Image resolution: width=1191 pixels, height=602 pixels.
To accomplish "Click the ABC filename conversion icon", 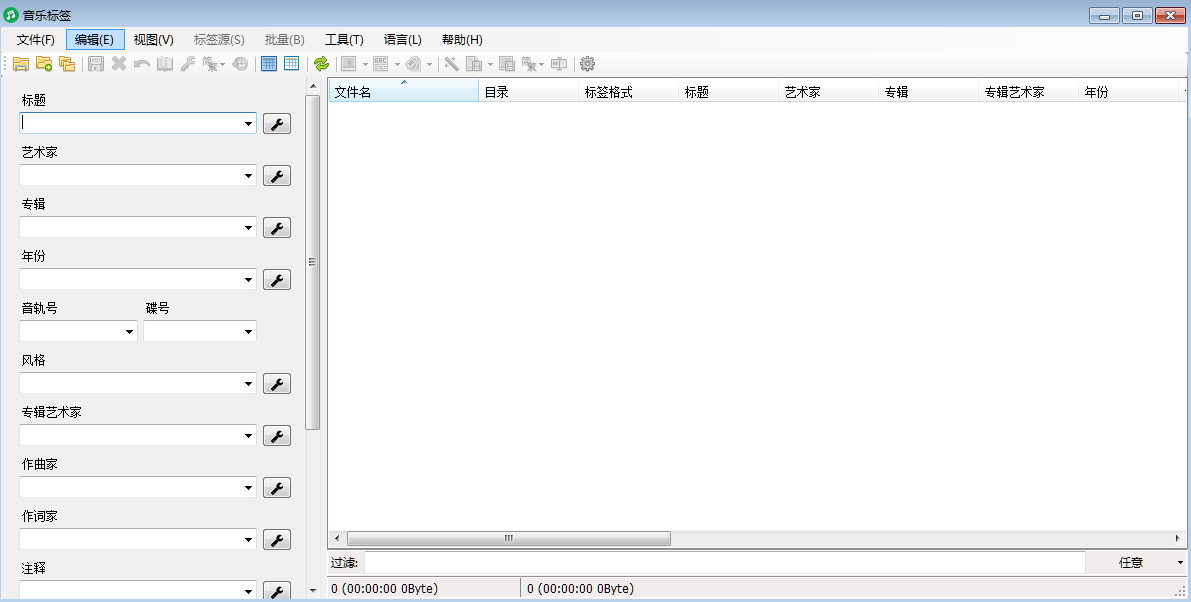I will click(381, 63).
